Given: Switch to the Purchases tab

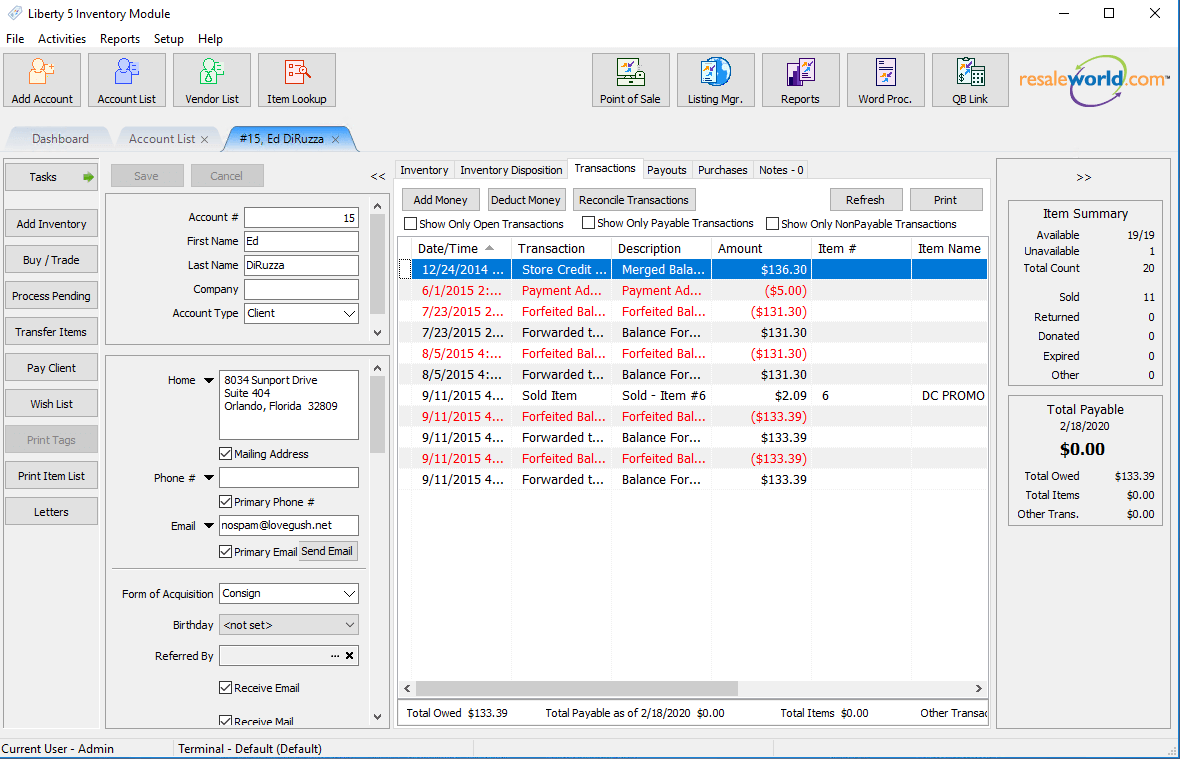Looking at the screenshot, I should pos(722,170).
